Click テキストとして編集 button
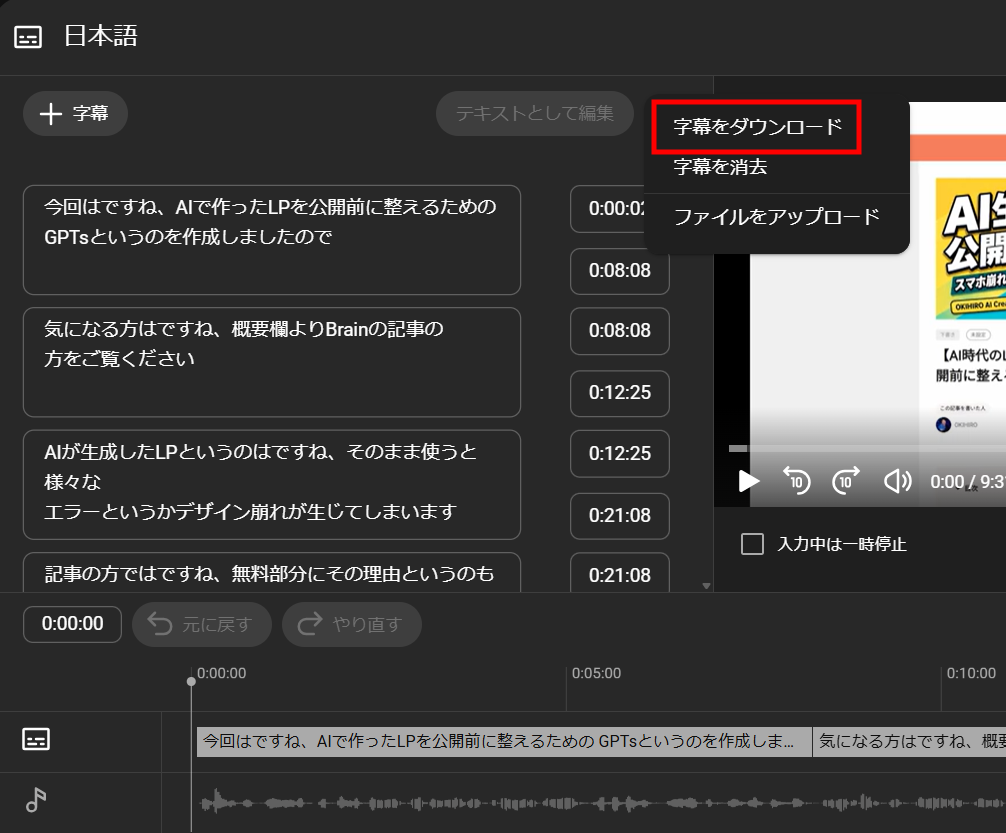This screenshot has height=833, width=1006. tap(534, 114)
